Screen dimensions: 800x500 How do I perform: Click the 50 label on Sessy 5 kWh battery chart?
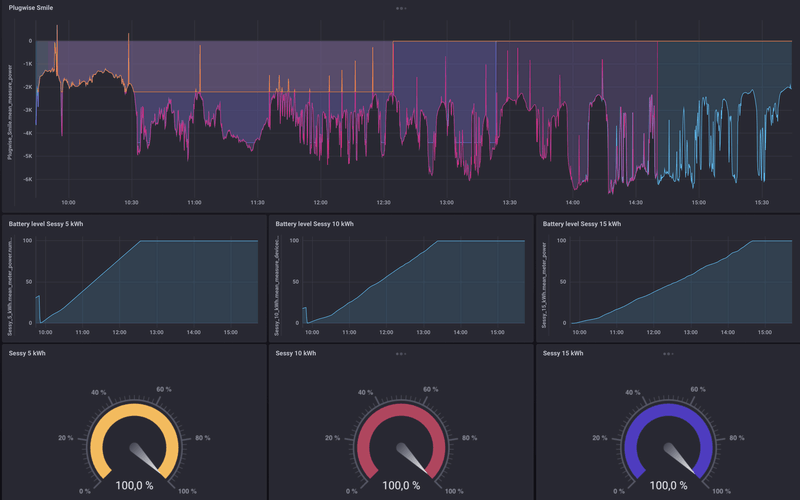(29, 282)
